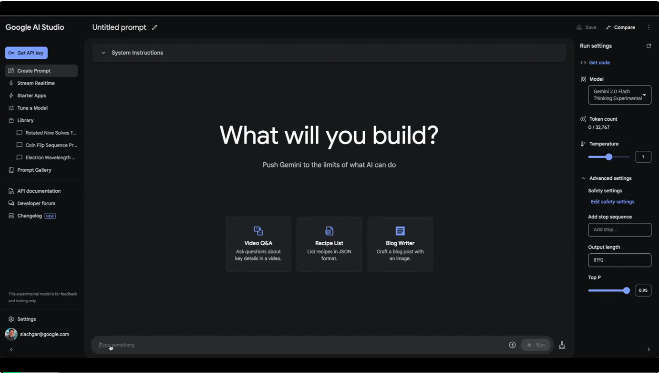
Task: Click the reset run settings icon
Action: click(x=648, y=46)
